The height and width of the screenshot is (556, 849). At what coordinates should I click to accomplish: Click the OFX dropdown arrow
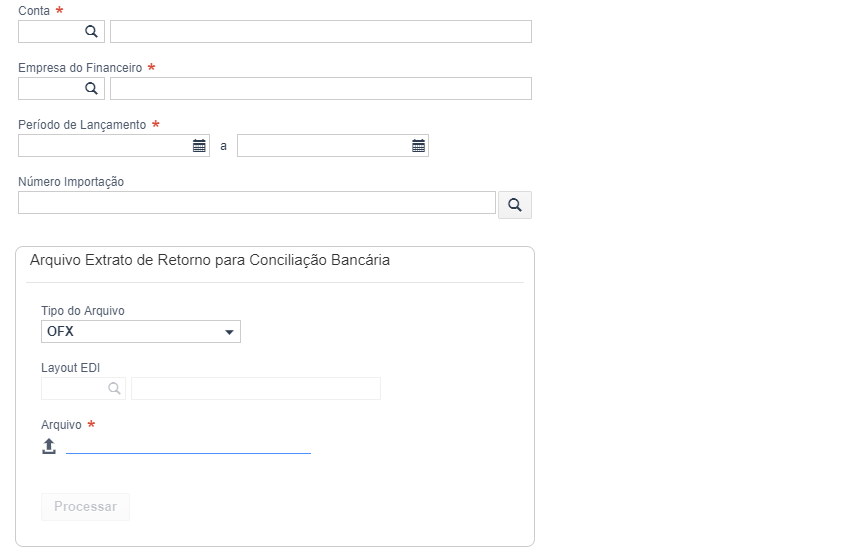[229, 332]
